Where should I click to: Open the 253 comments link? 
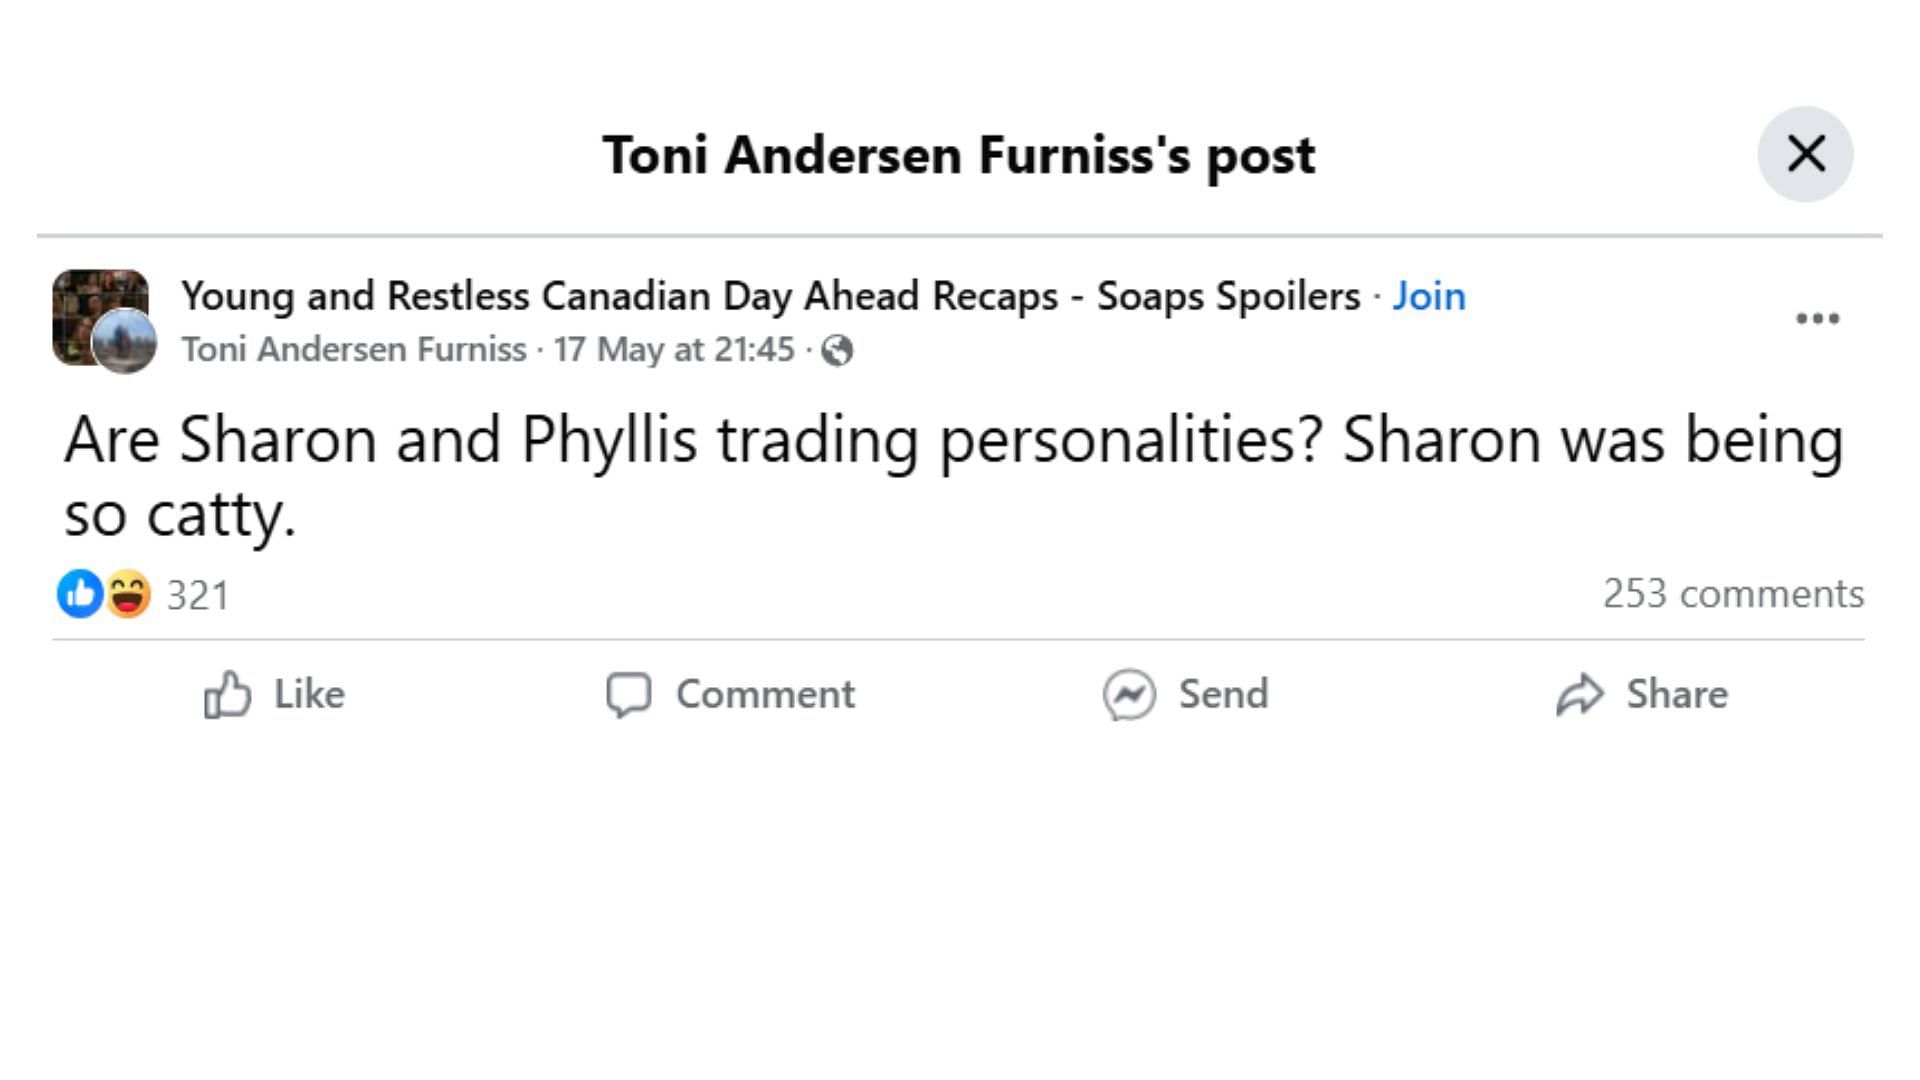tap(1734, 594)
